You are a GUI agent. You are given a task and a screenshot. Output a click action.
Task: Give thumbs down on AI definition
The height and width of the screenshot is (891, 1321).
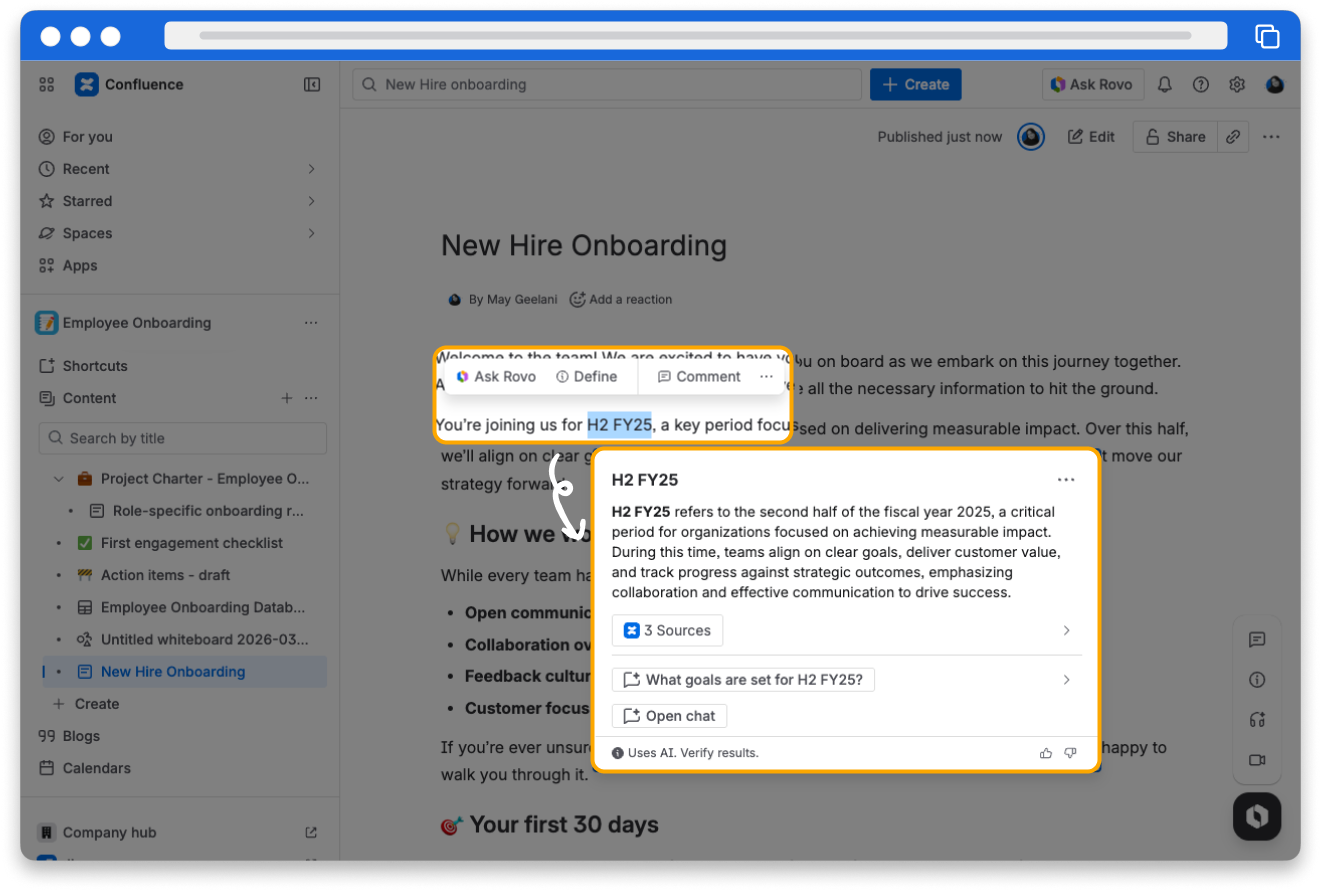pyautogui.click(x=1070, y=753)
